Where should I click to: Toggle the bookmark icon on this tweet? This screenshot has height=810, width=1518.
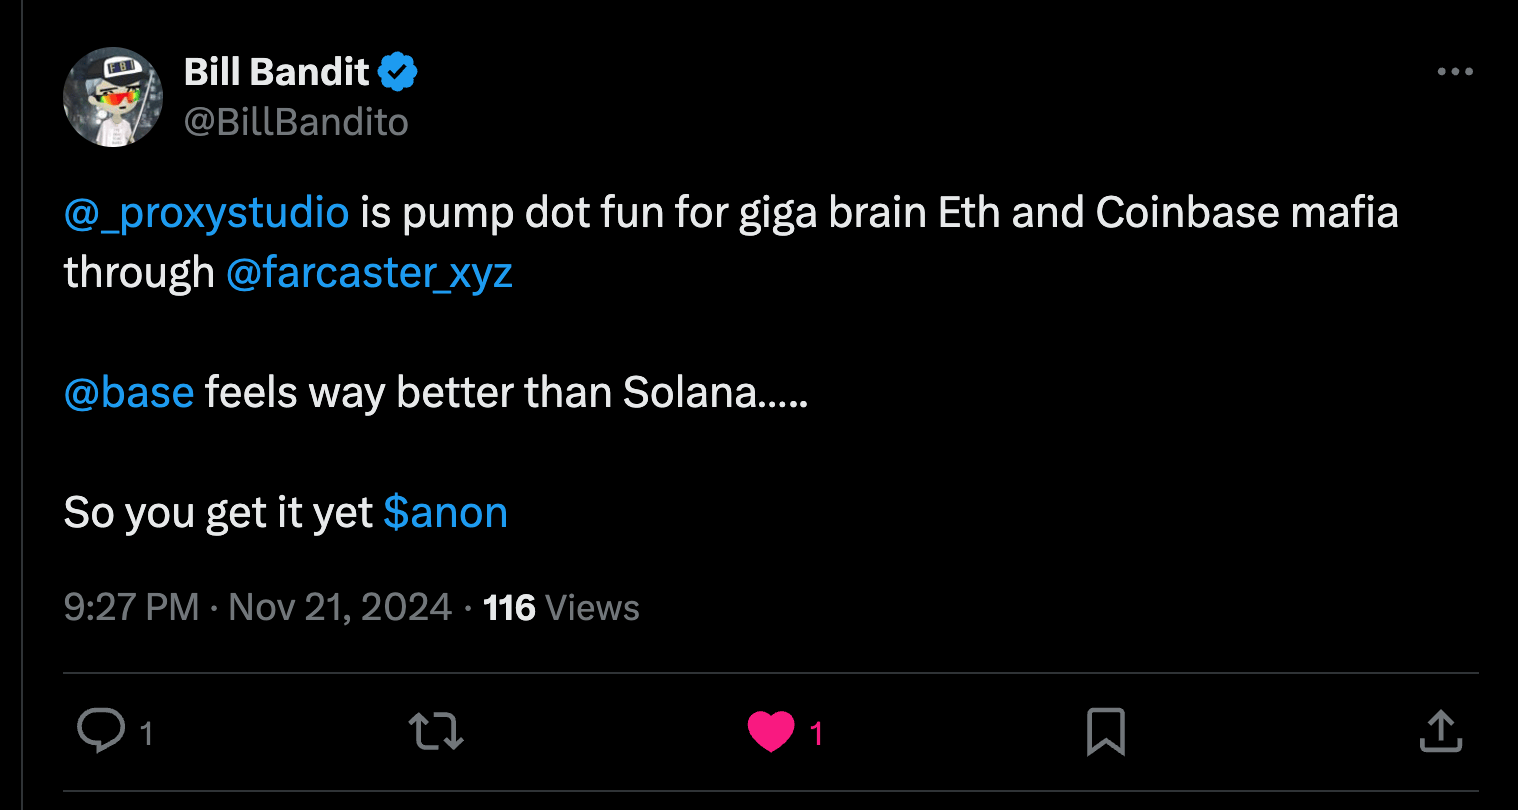tap(1105, 732)
